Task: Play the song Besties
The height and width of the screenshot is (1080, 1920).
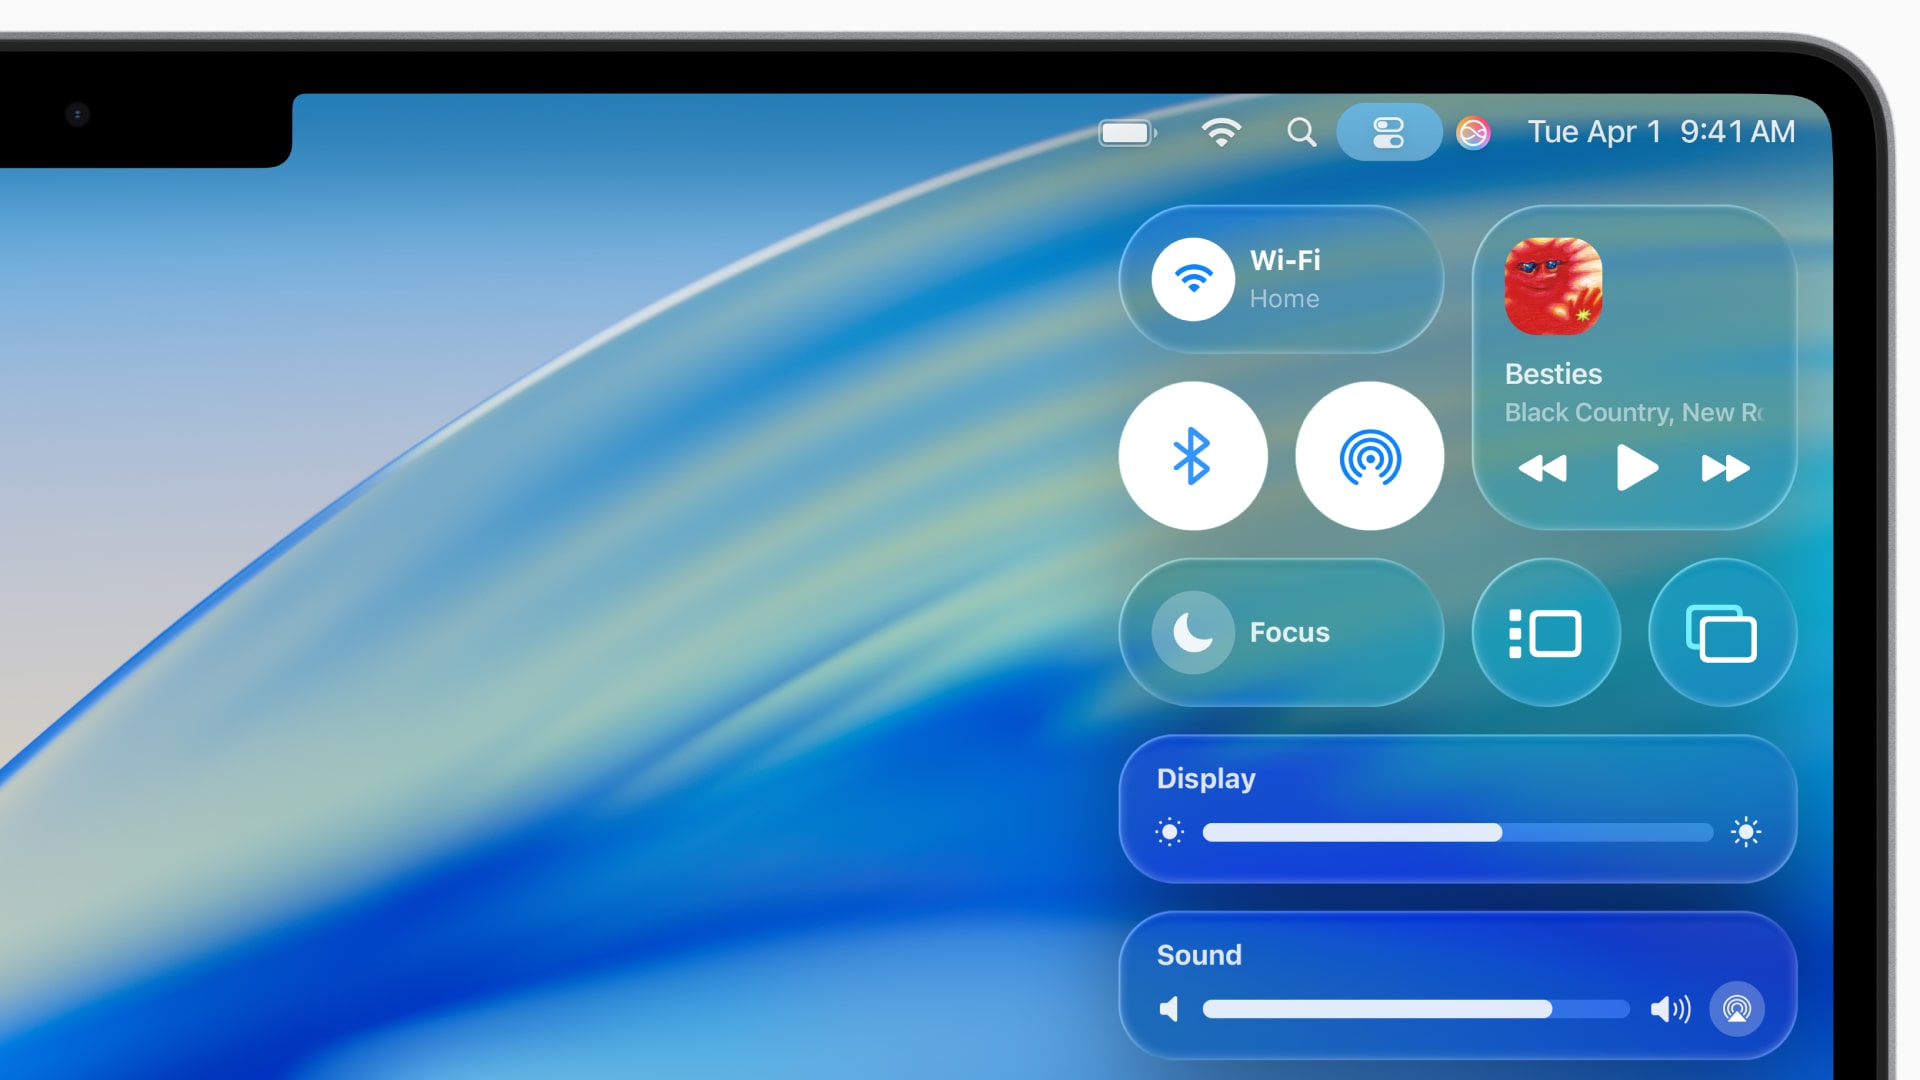Action: pyautogui.click(x=1636, y=468)
